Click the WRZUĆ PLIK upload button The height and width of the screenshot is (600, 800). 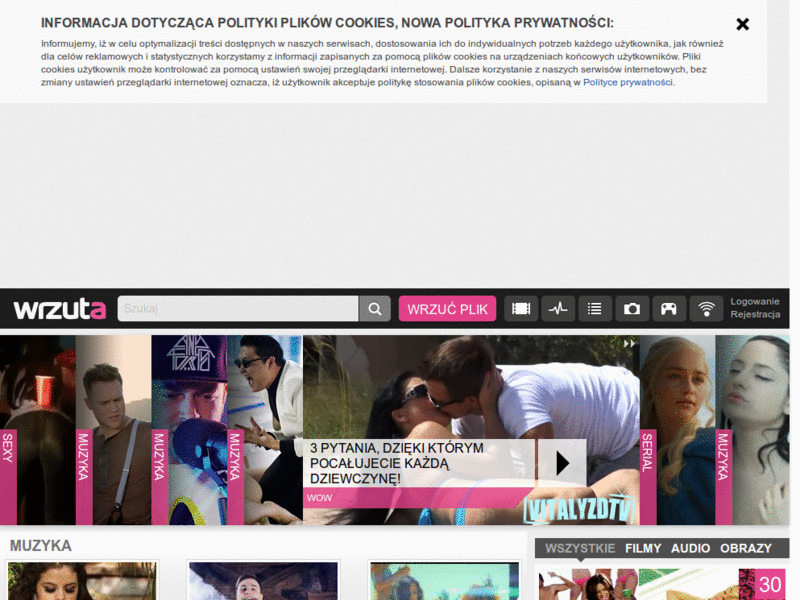pos(447,309)
